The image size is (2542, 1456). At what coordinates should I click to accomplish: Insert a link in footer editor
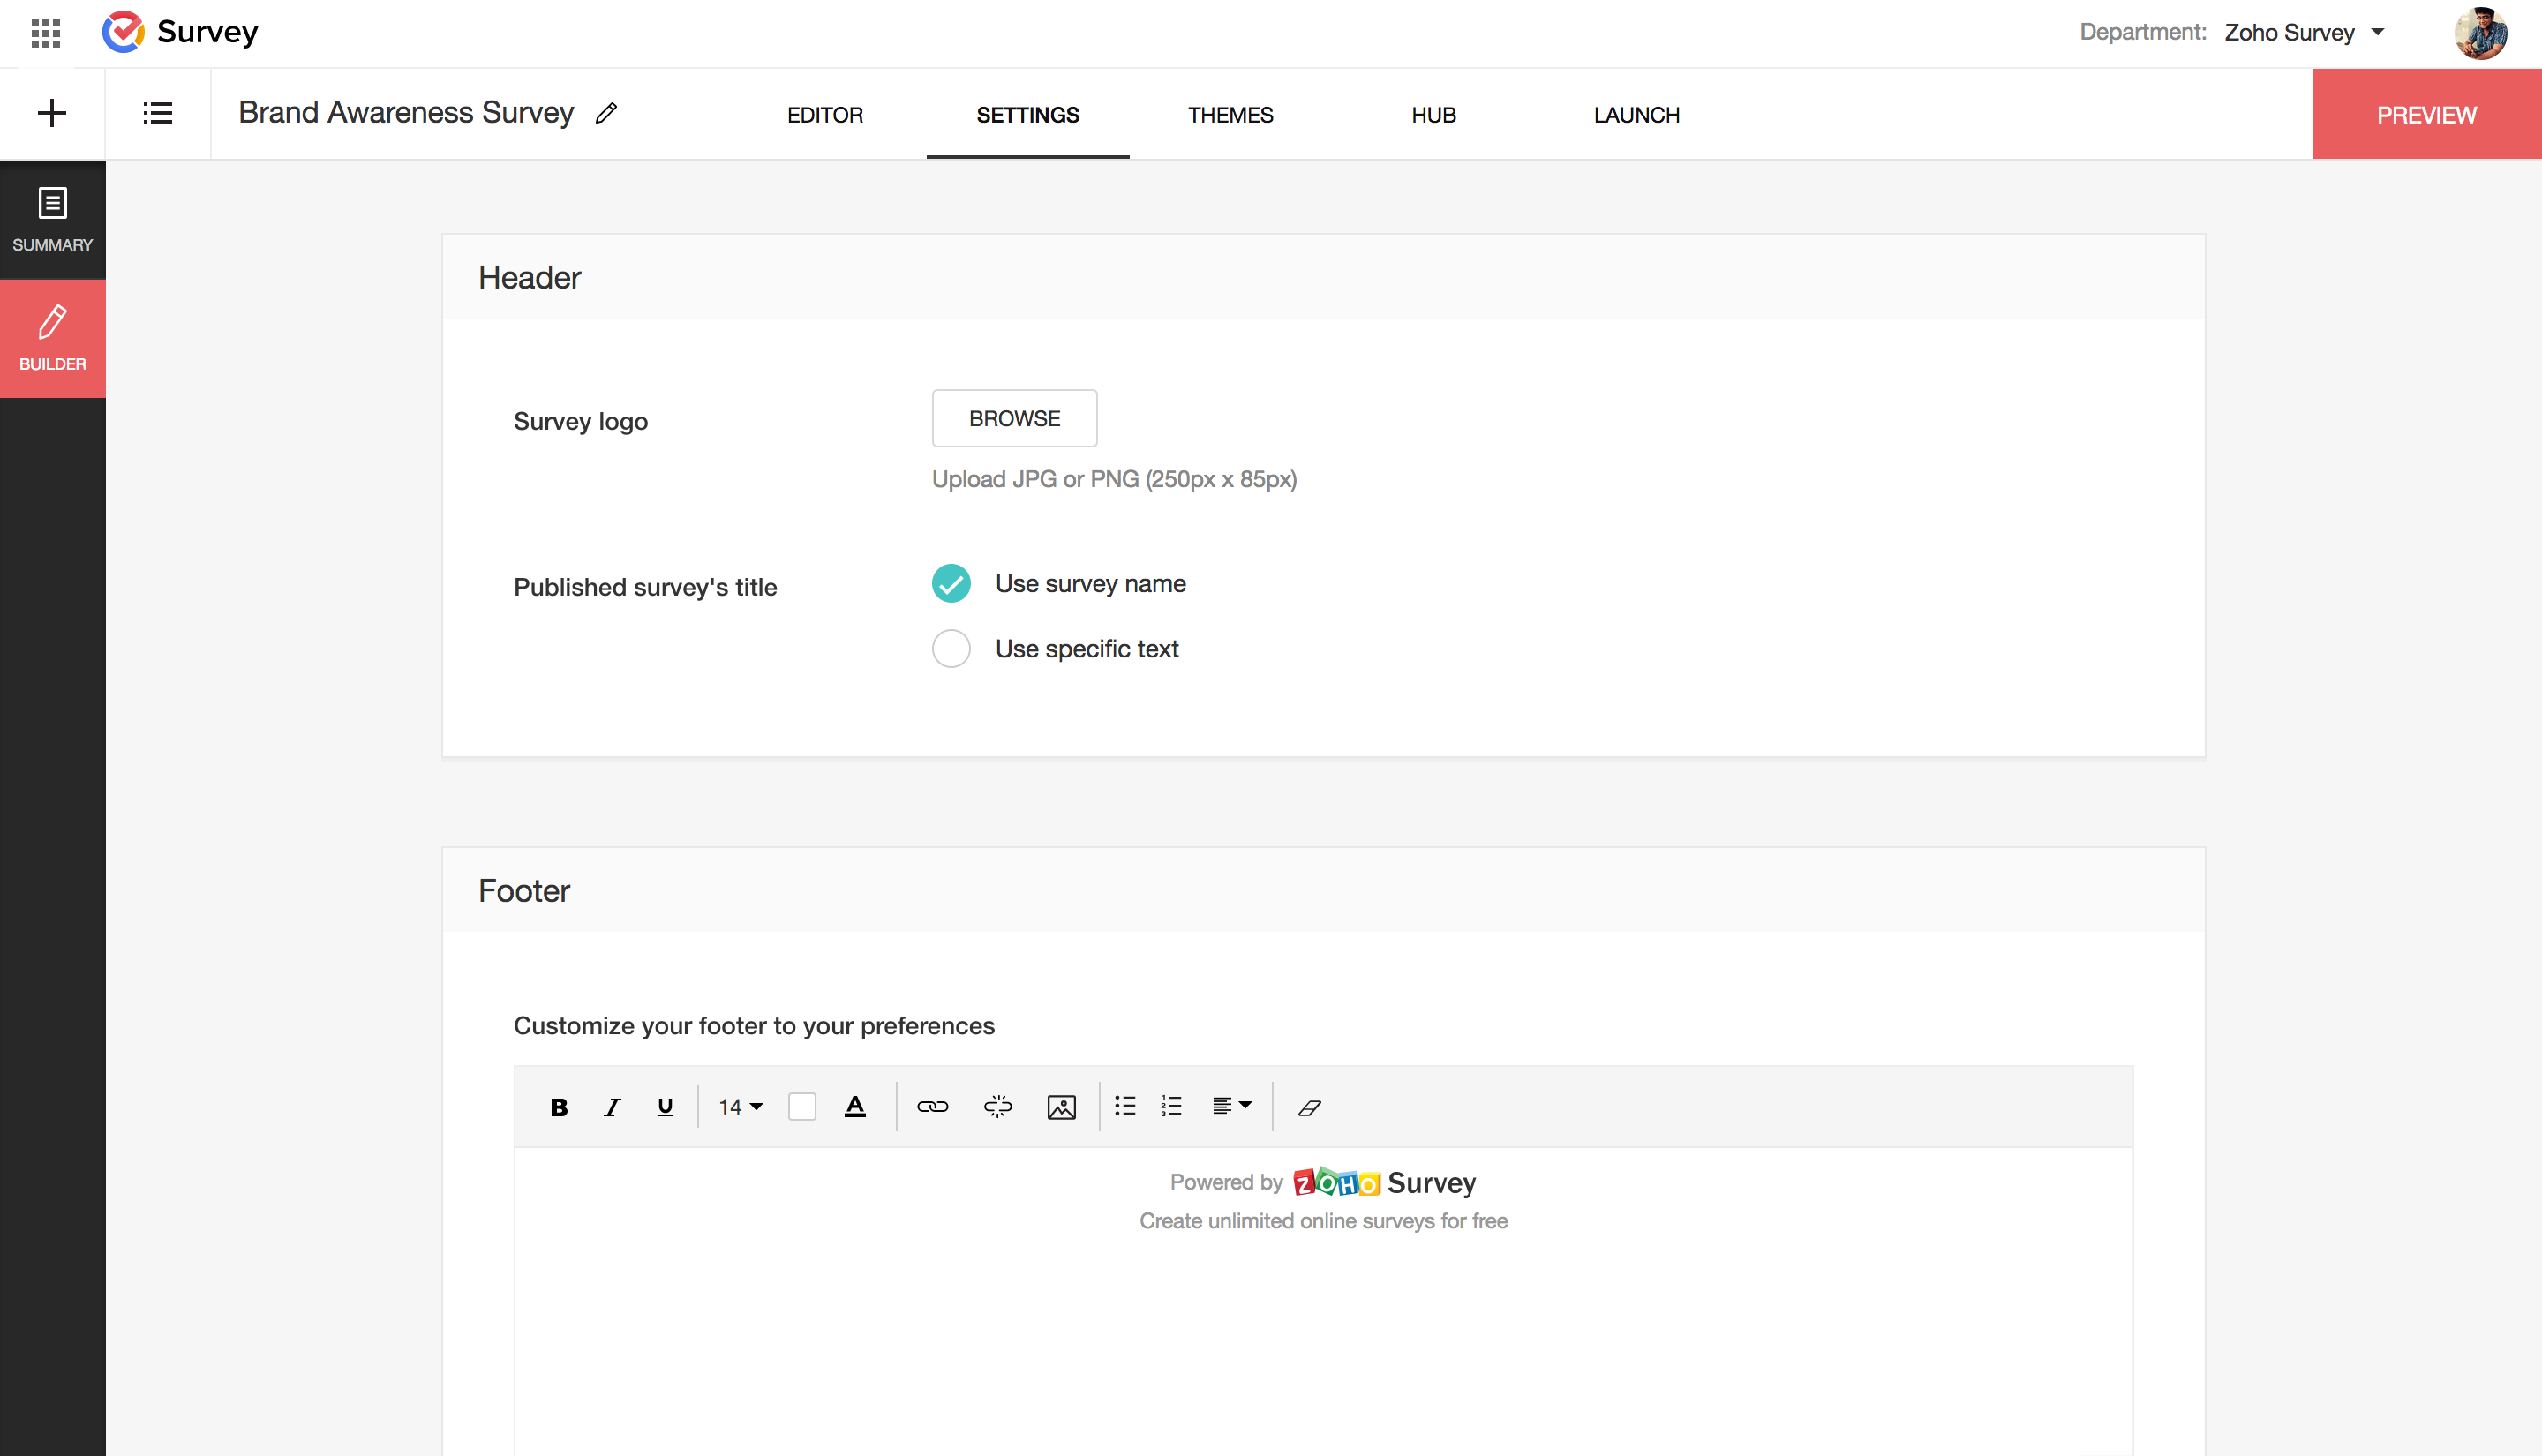[933, 1107]
